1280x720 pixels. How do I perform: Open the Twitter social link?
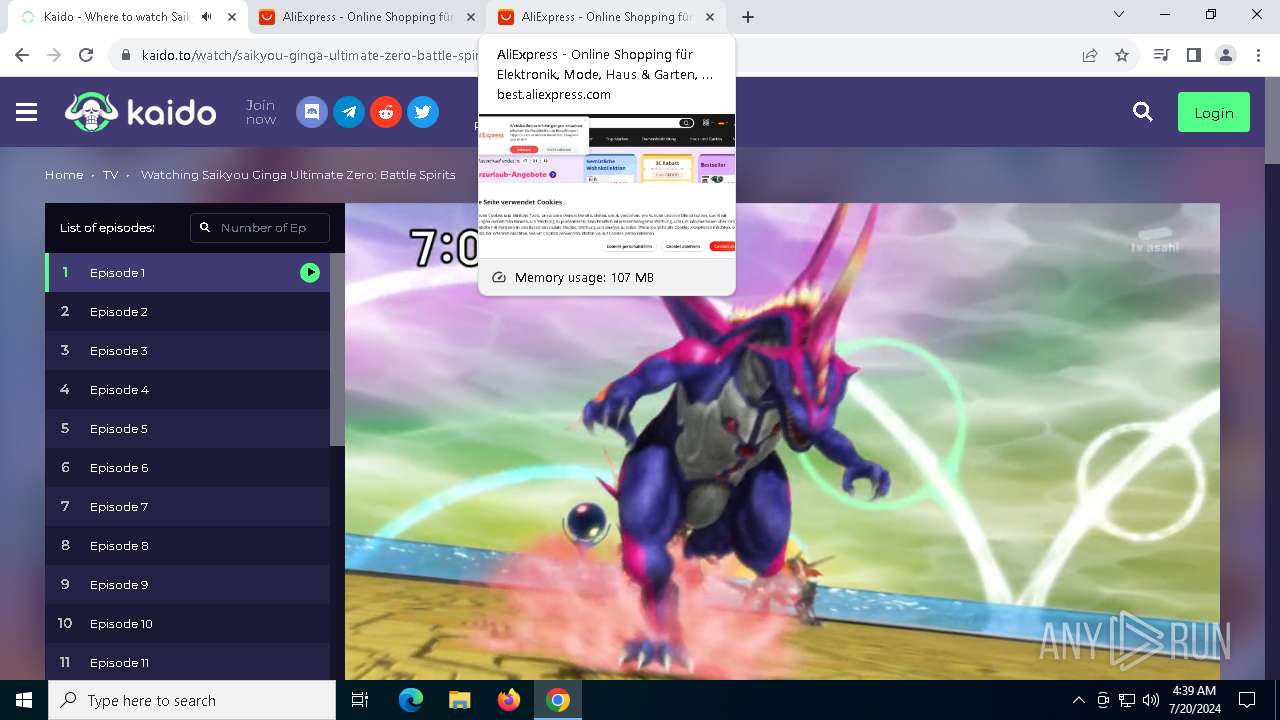tap(423, 112)
